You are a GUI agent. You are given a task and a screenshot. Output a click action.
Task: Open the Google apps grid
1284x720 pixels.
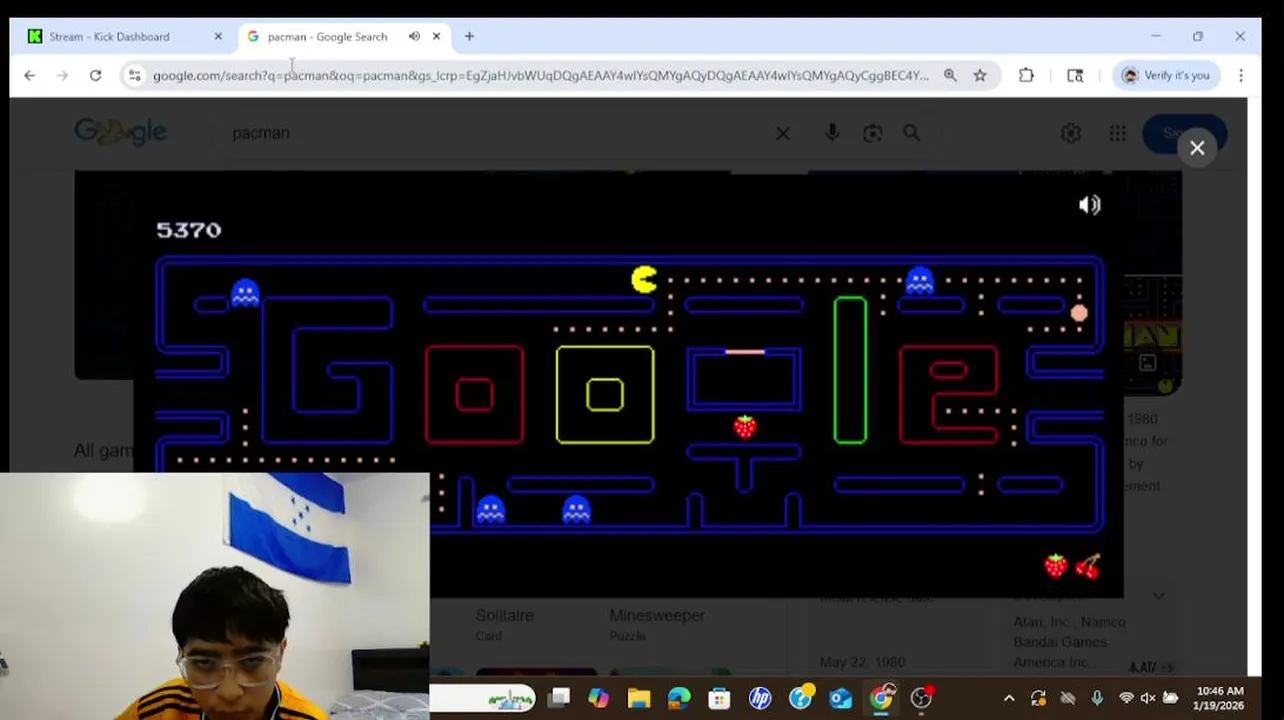click(1117, 133)
